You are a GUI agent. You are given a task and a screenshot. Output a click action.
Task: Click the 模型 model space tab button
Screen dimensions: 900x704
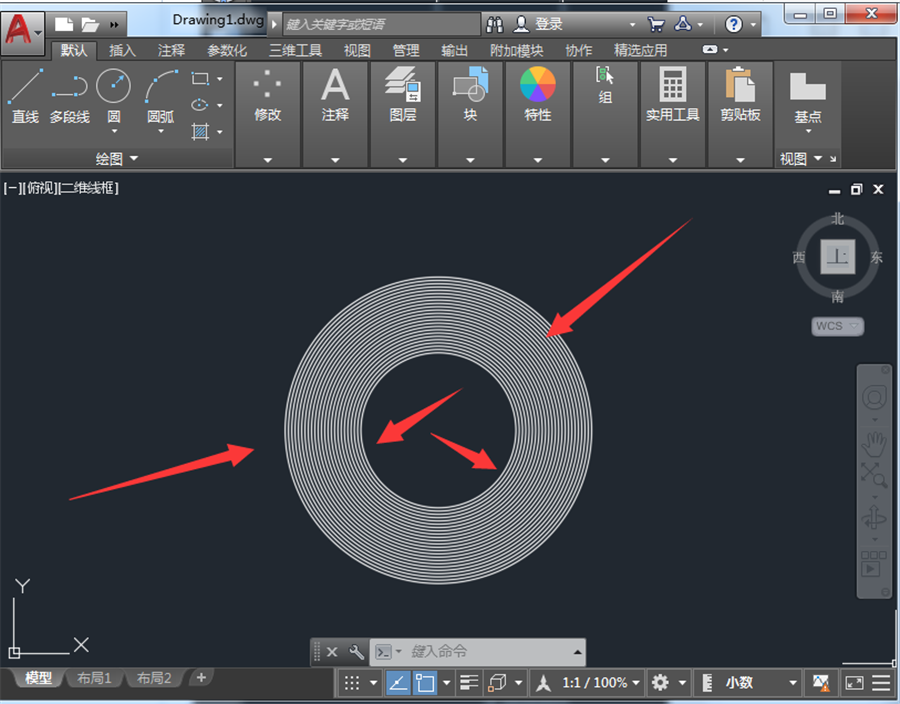pos(38,678)
